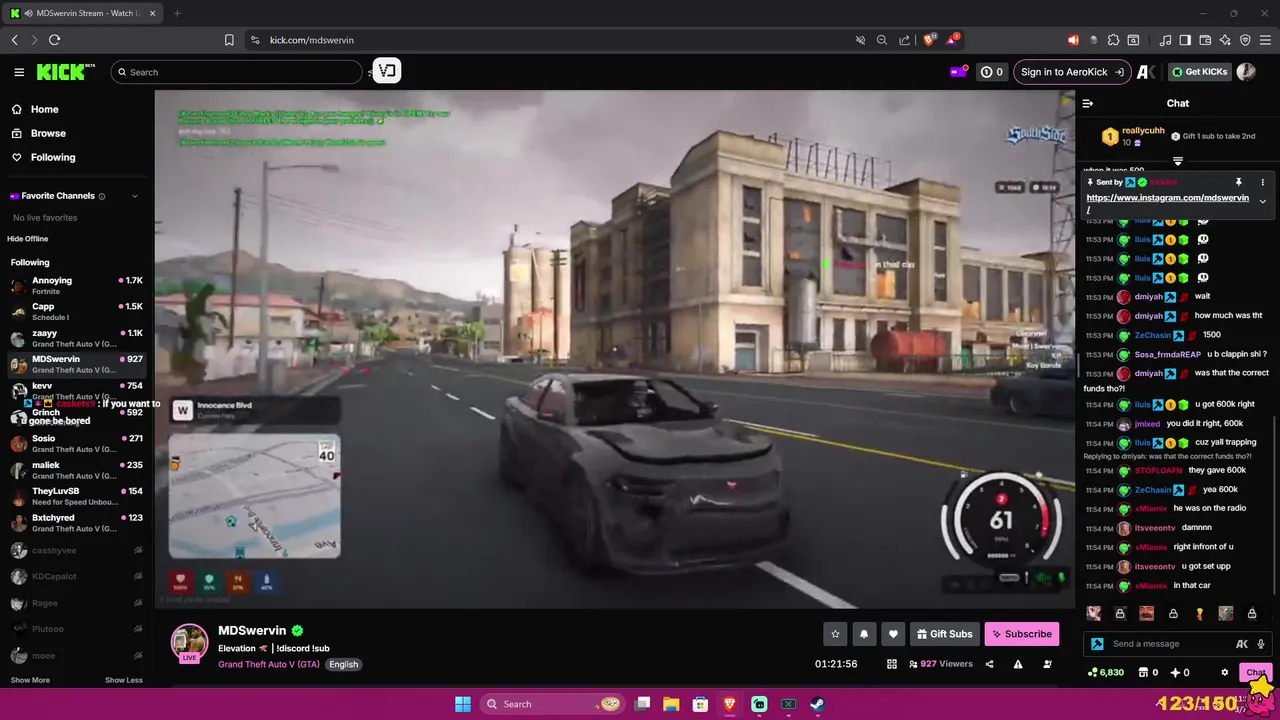Open the kevv channel in the Following list
Viewport: 1280px width, 720px height.
[76, 390]
